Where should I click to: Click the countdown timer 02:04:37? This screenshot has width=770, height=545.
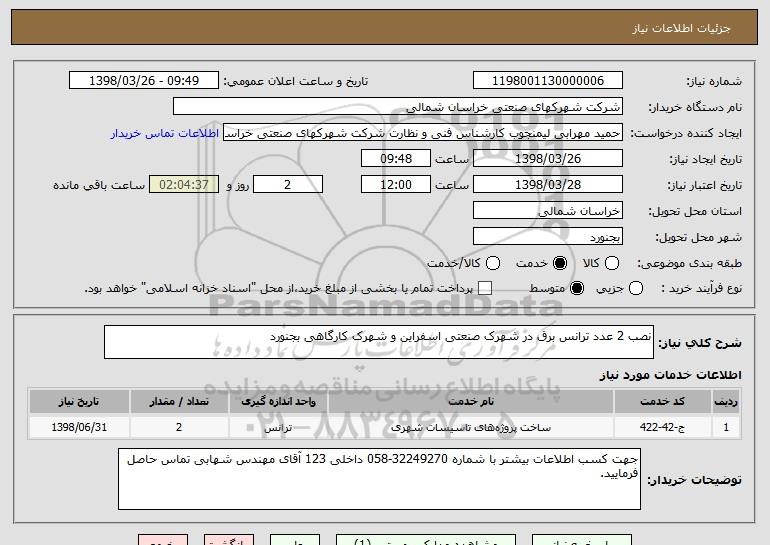[x=184, y=185]
